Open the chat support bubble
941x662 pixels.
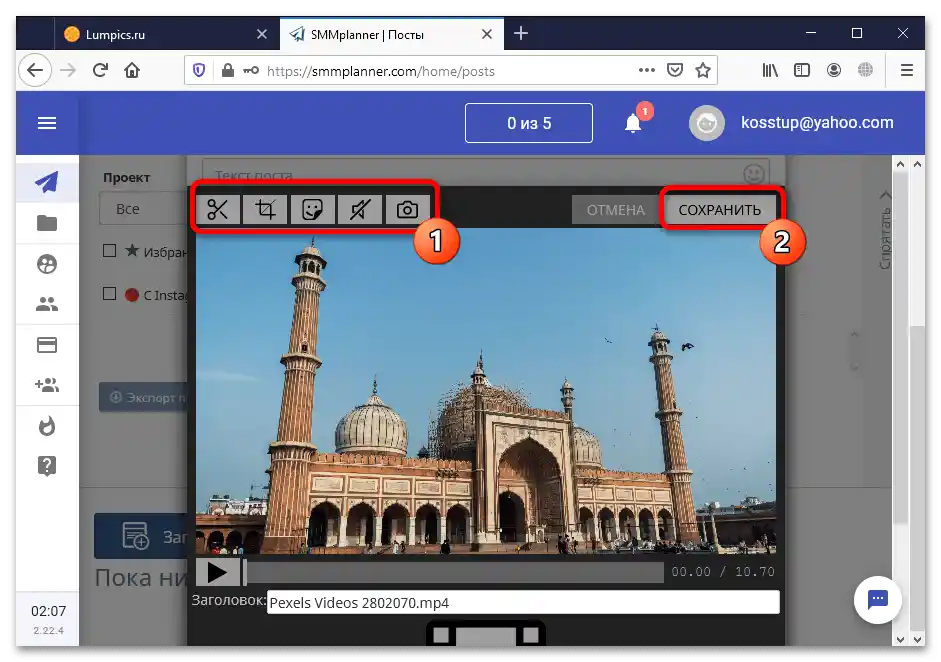pos(877,600)
